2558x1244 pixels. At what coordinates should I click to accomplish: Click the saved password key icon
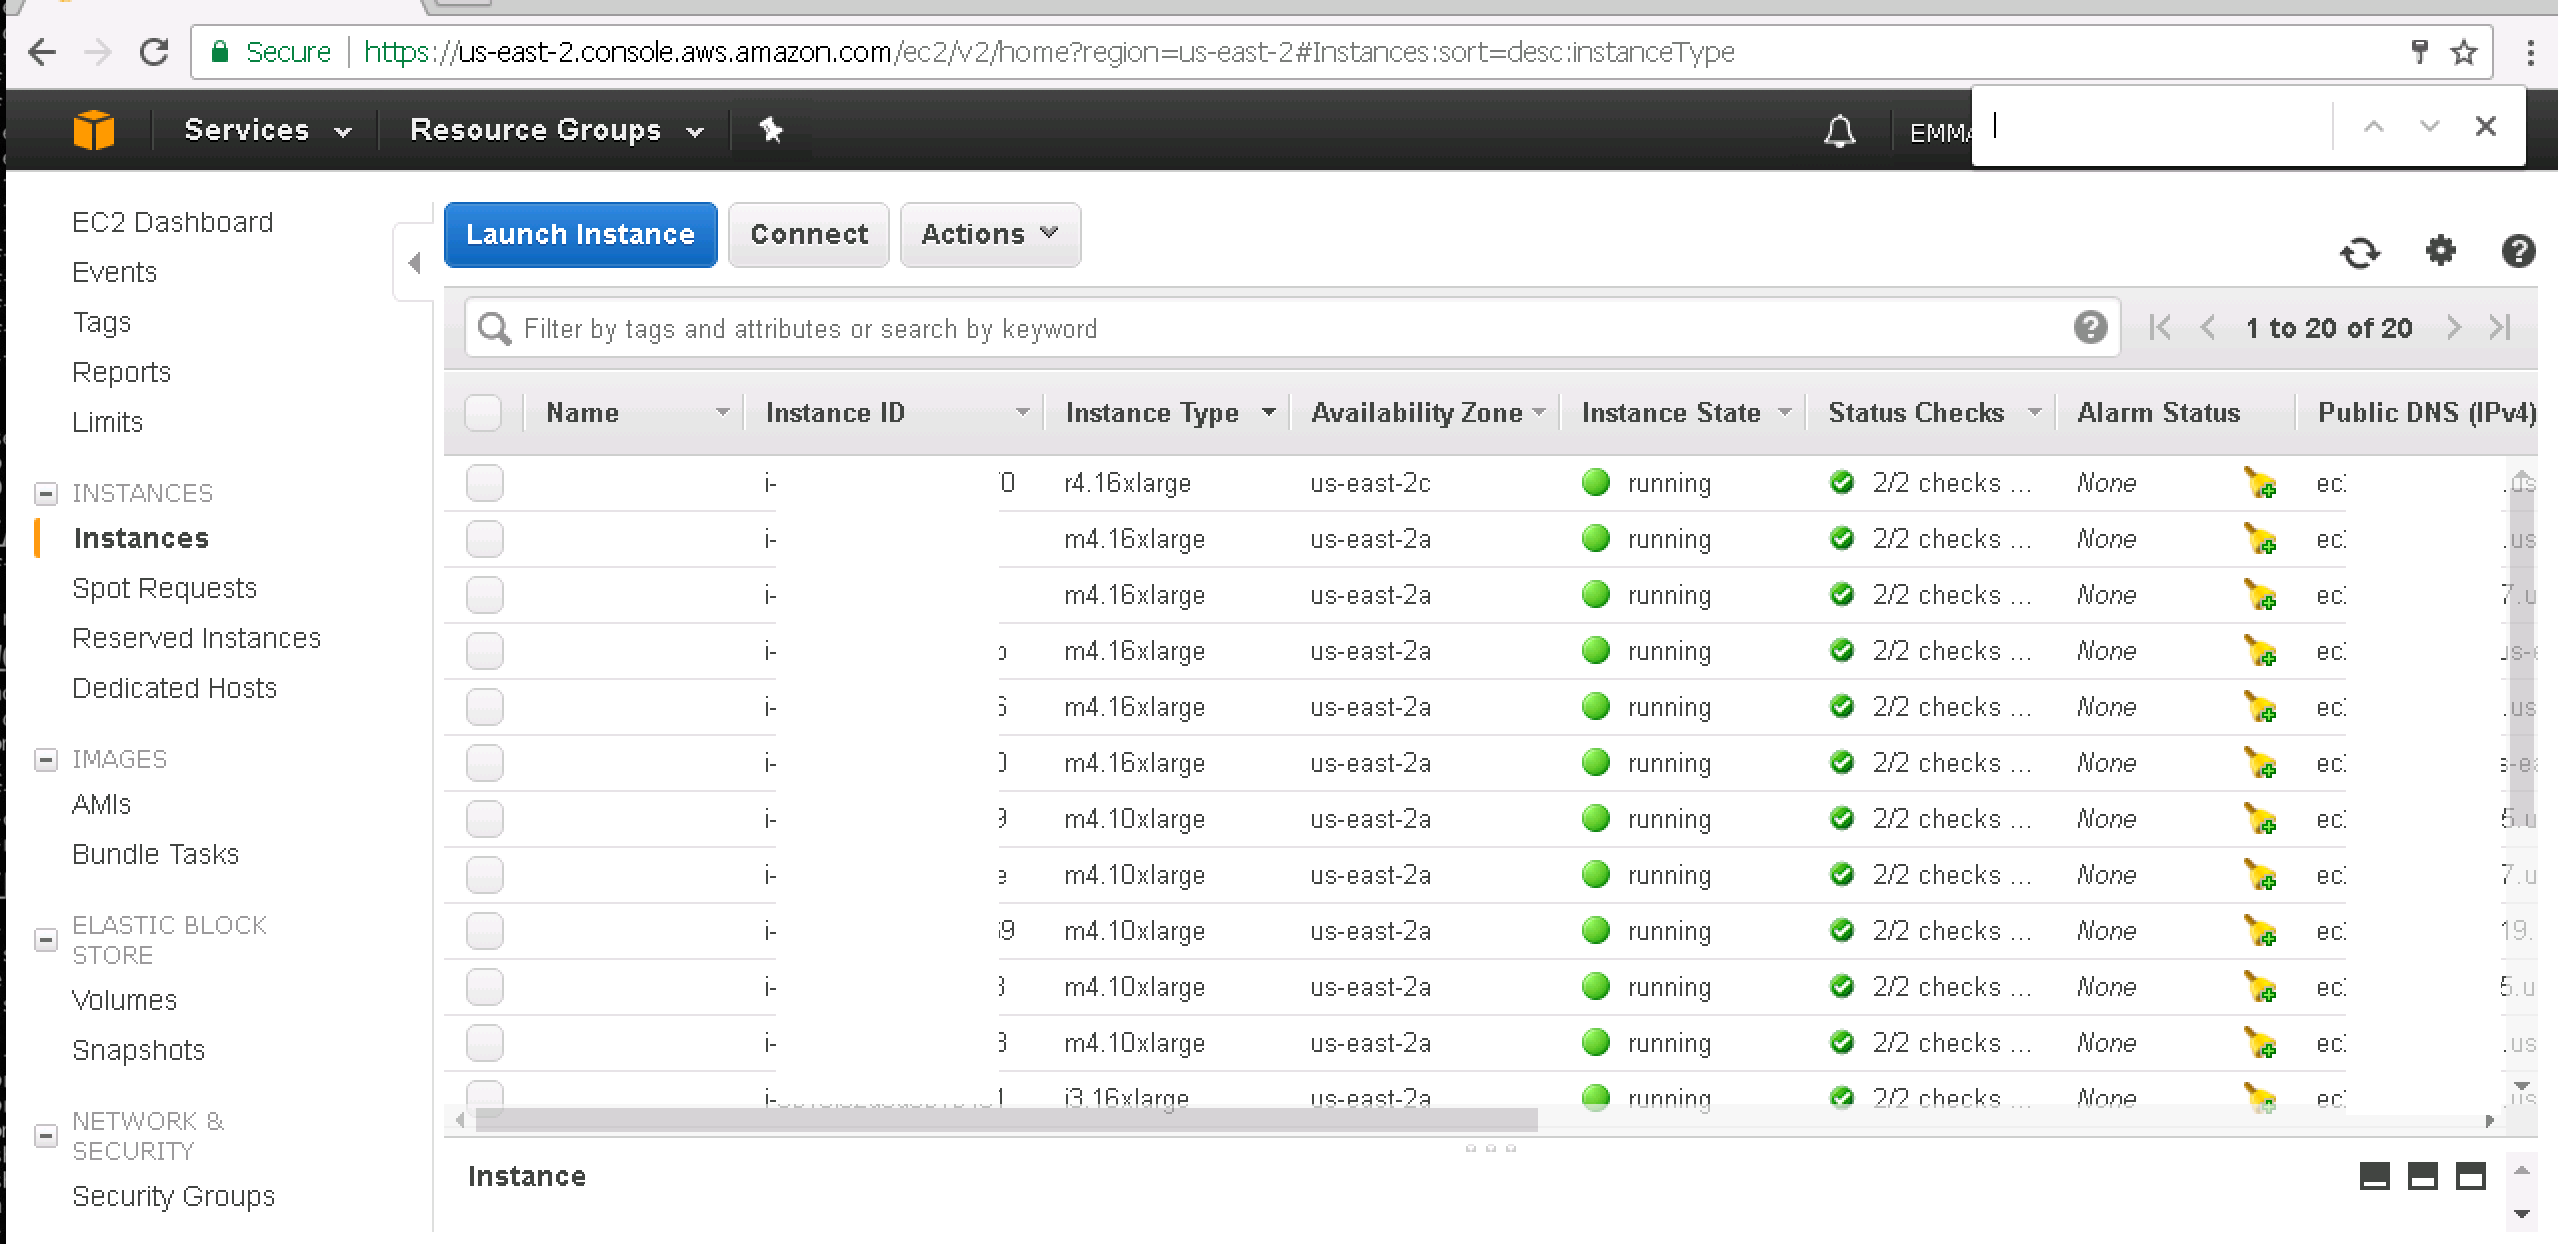click(x=2420, y=52)
